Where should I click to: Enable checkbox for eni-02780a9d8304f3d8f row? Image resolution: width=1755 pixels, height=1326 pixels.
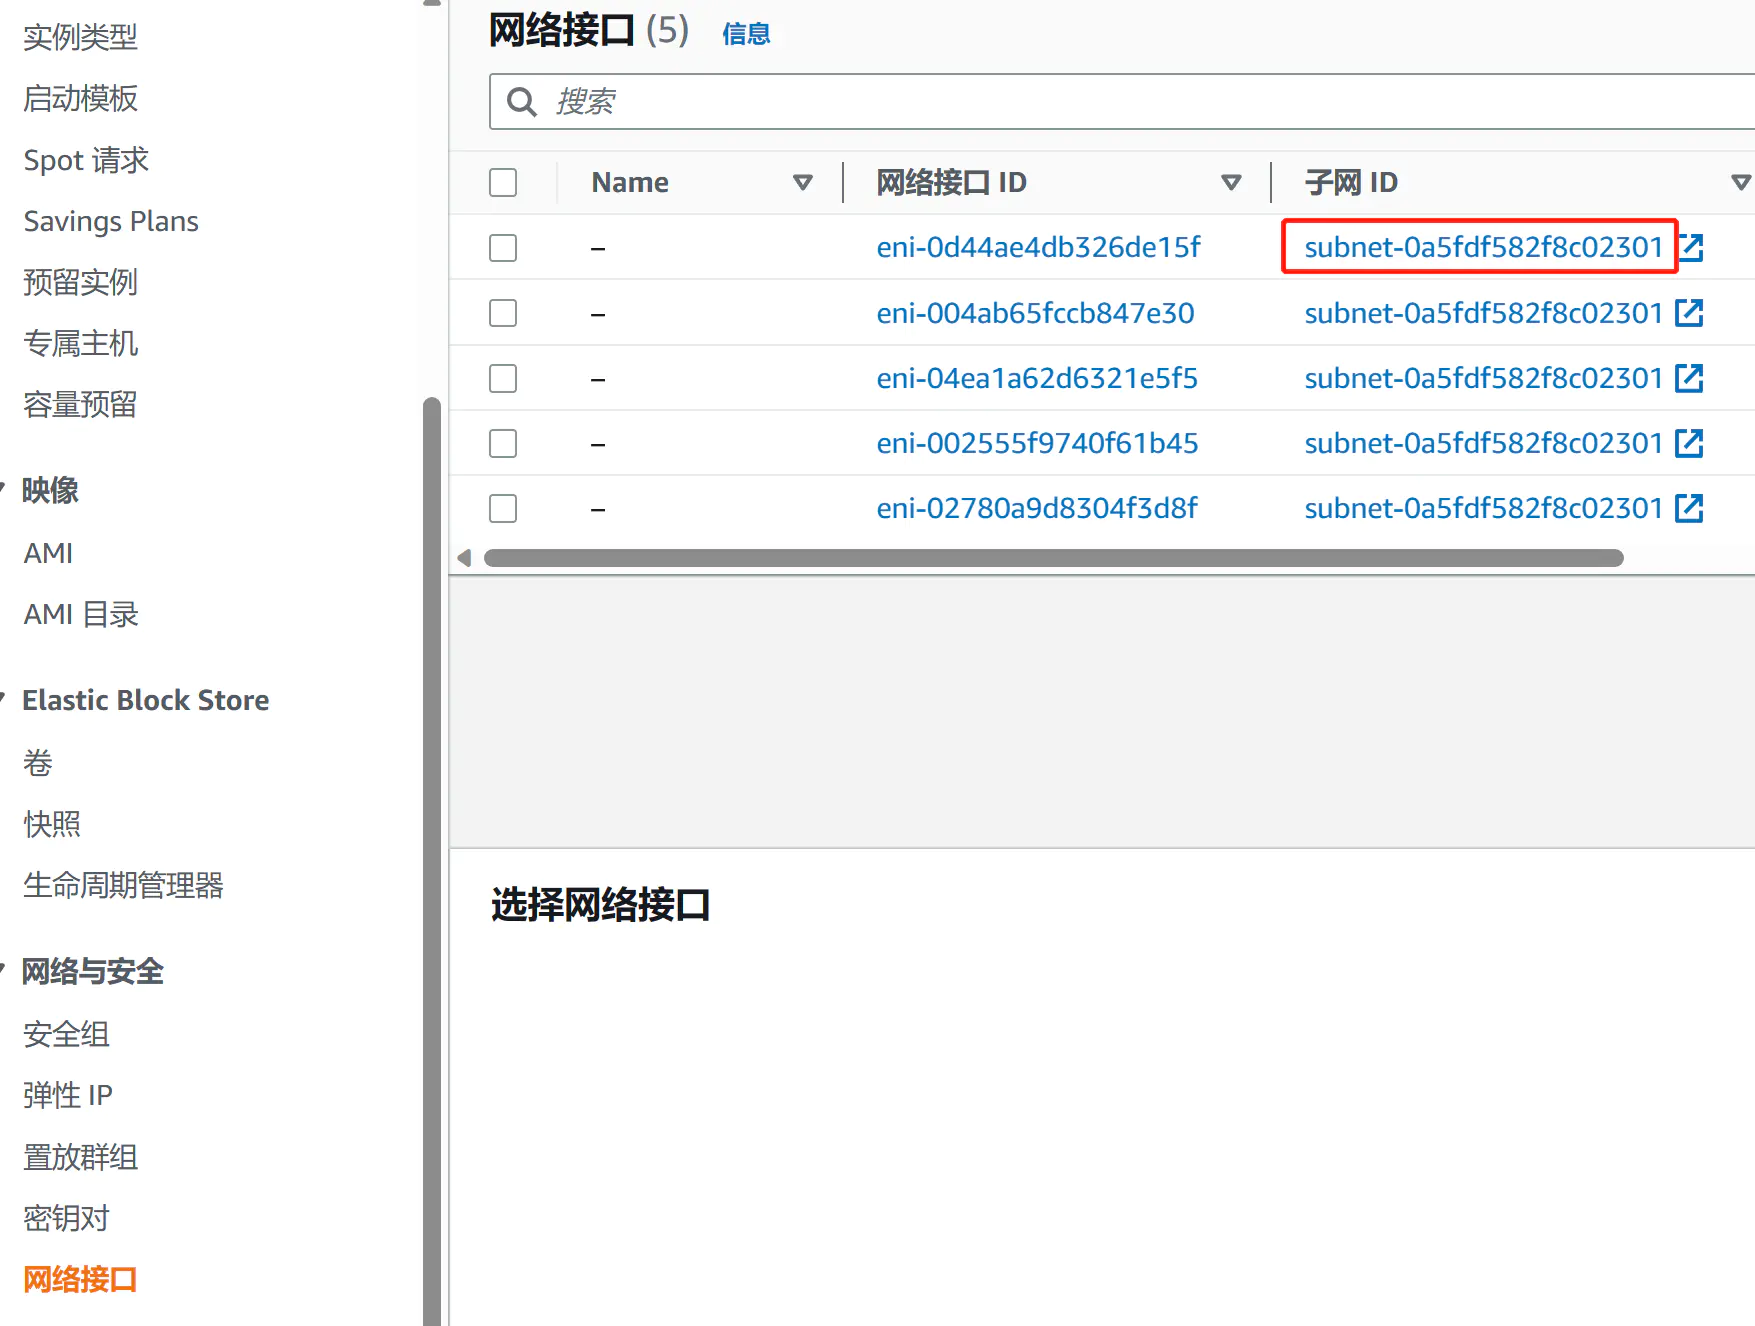(x=503, y=508)
